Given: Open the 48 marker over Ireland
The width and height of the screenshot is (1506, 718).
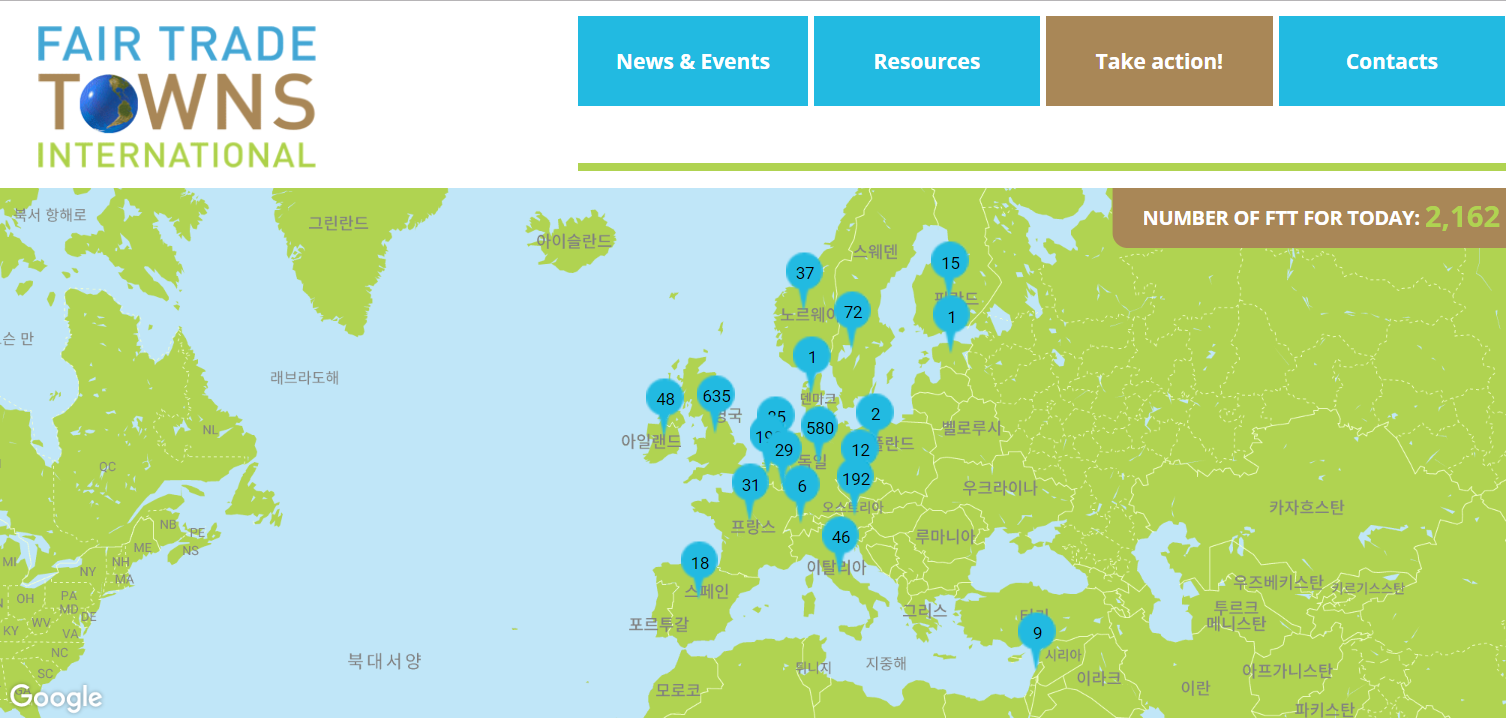Looking at the screenshot, I should pos(664,400).
